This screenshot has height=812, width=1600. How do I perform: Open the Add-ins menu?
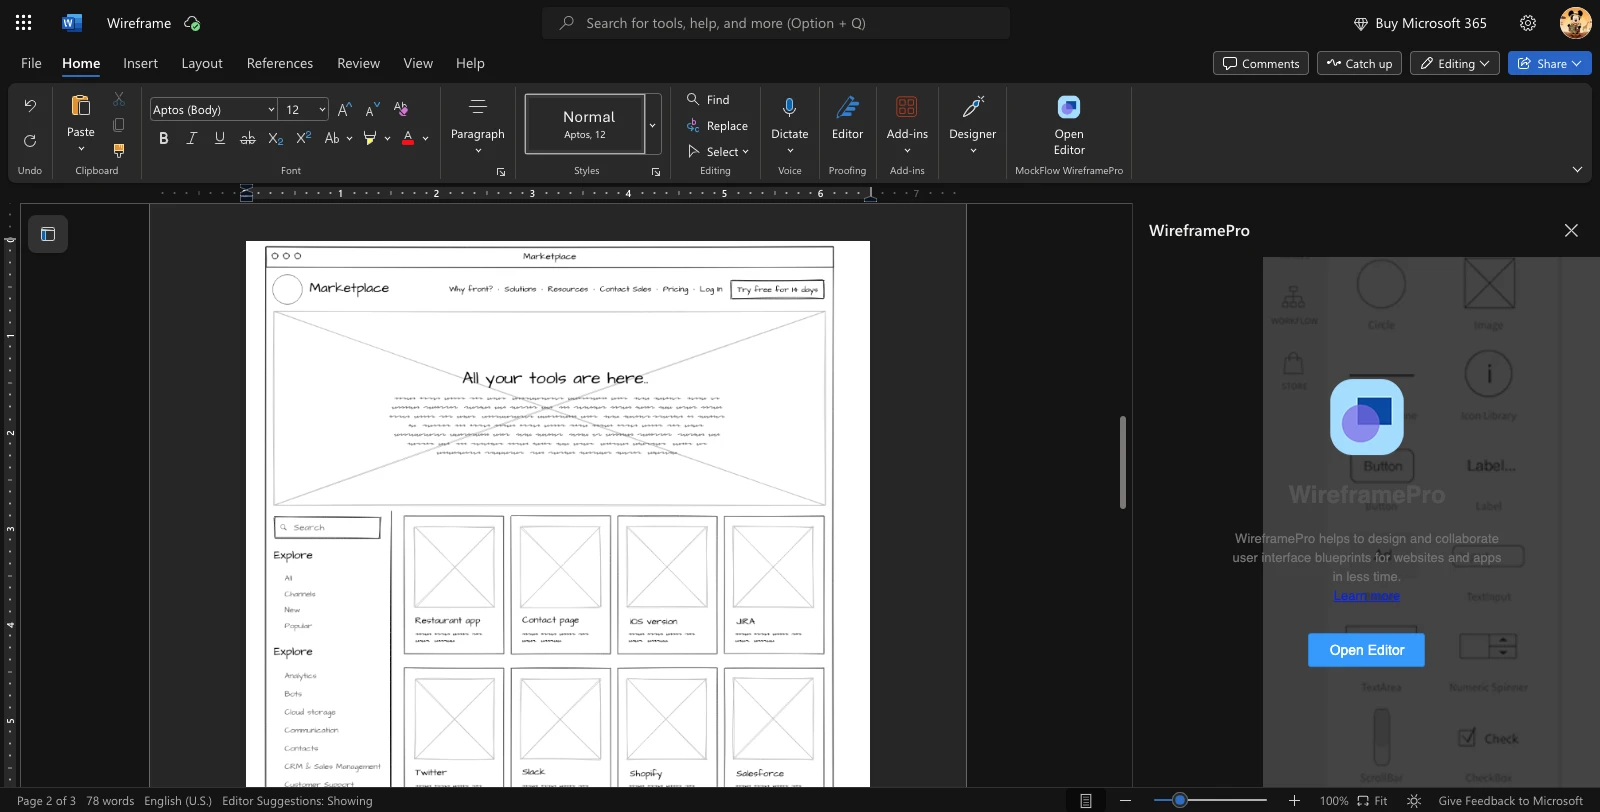[x=907, y=124]
